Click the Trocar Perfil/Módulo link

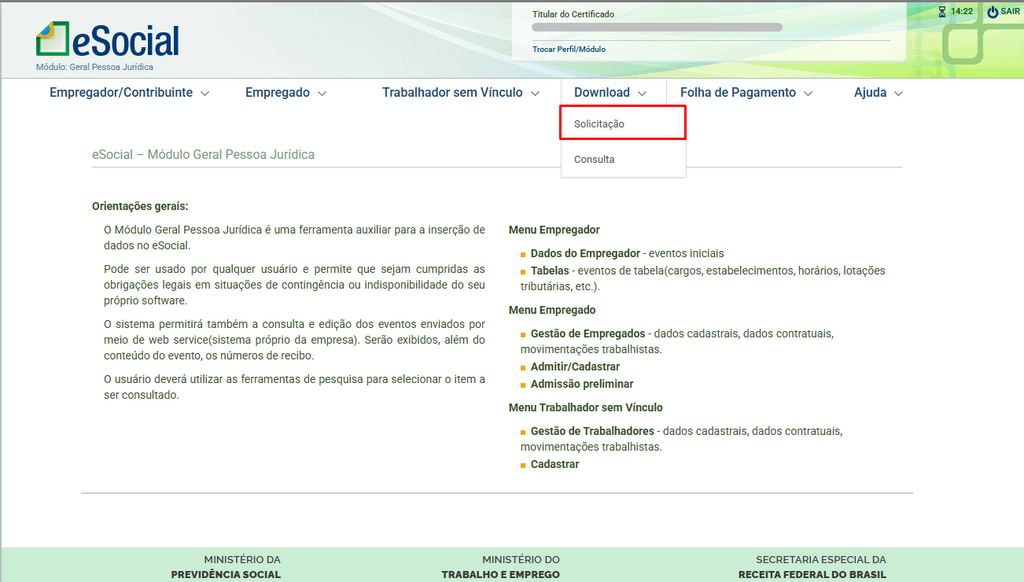[x=569, y=49]
